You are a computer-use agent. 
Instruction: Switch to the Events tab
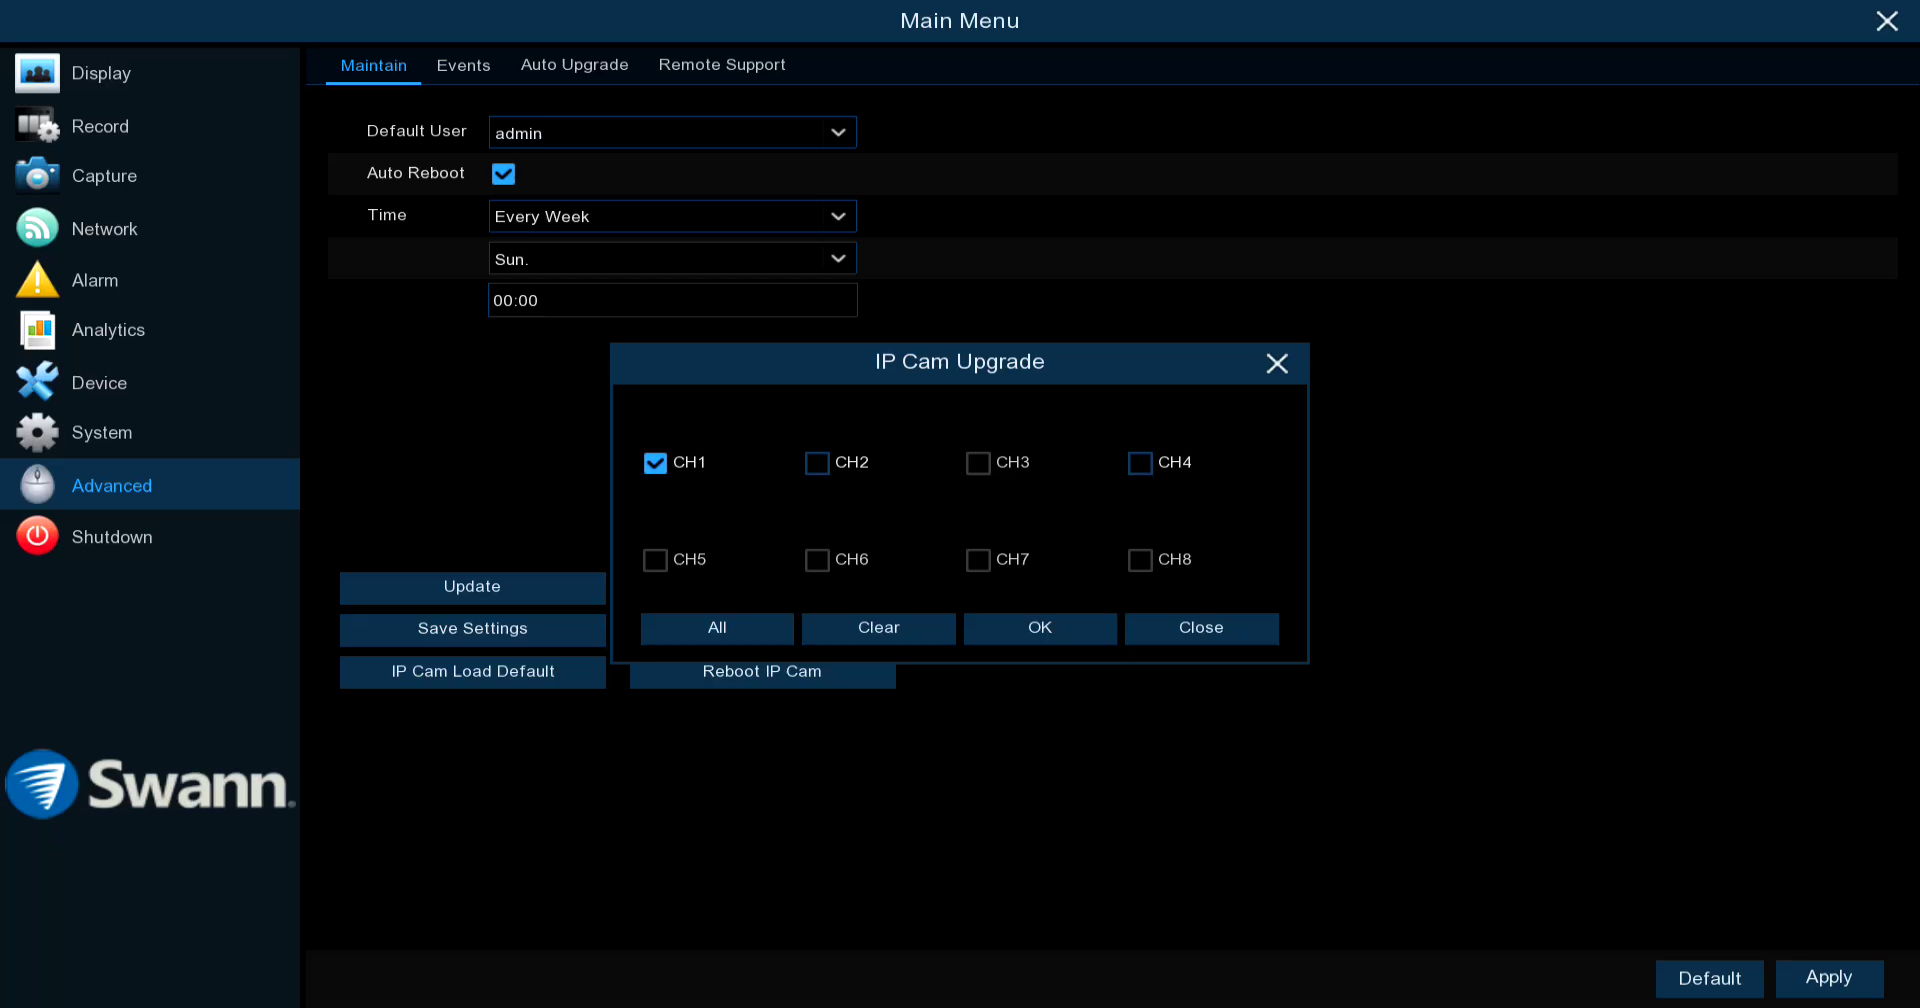click(463, 65)
